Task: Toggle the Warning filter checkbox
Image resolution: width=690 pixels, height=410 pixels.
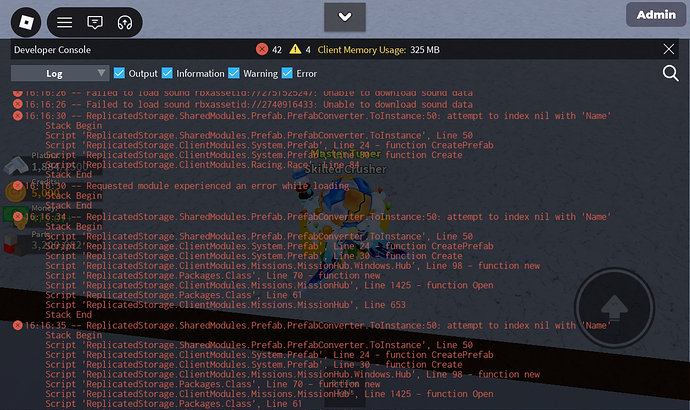Action: [x=234, y=73]
